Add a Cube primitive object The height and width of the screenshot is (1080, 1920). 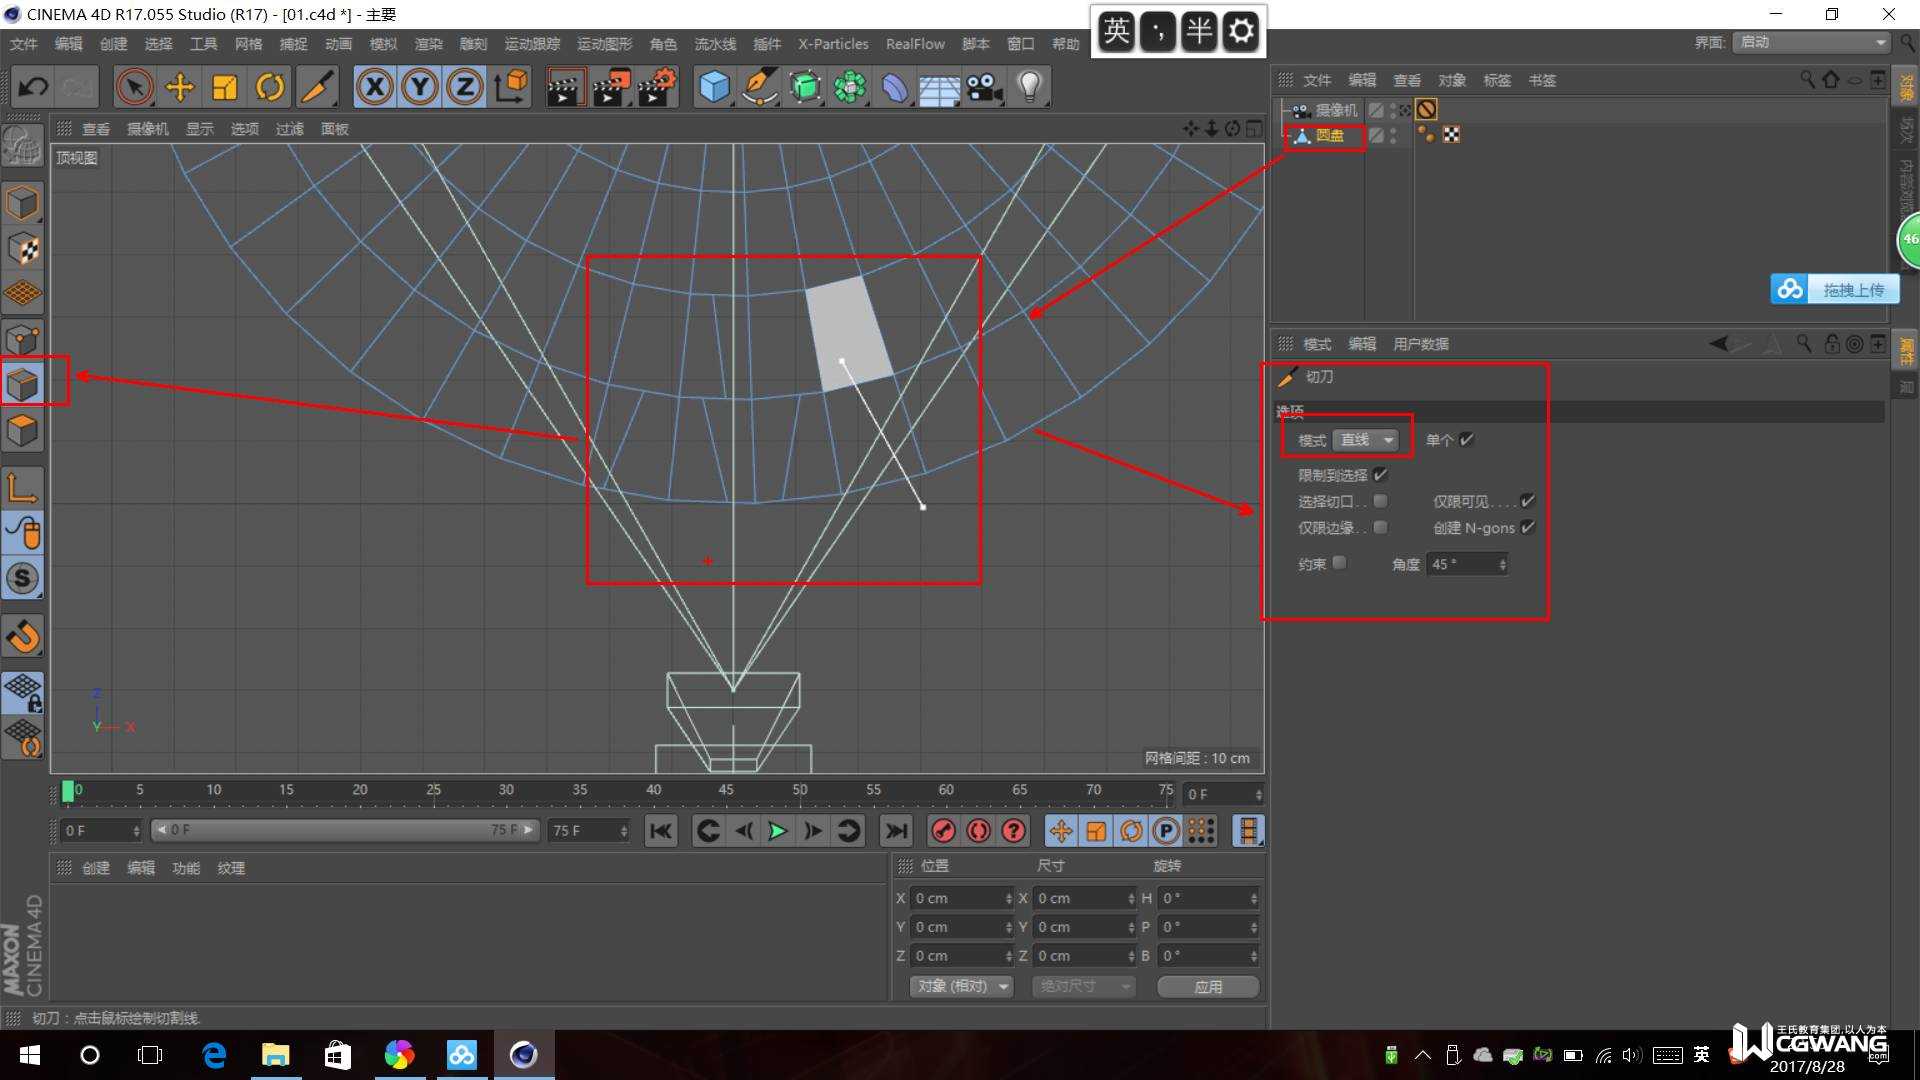pos(714,87)
